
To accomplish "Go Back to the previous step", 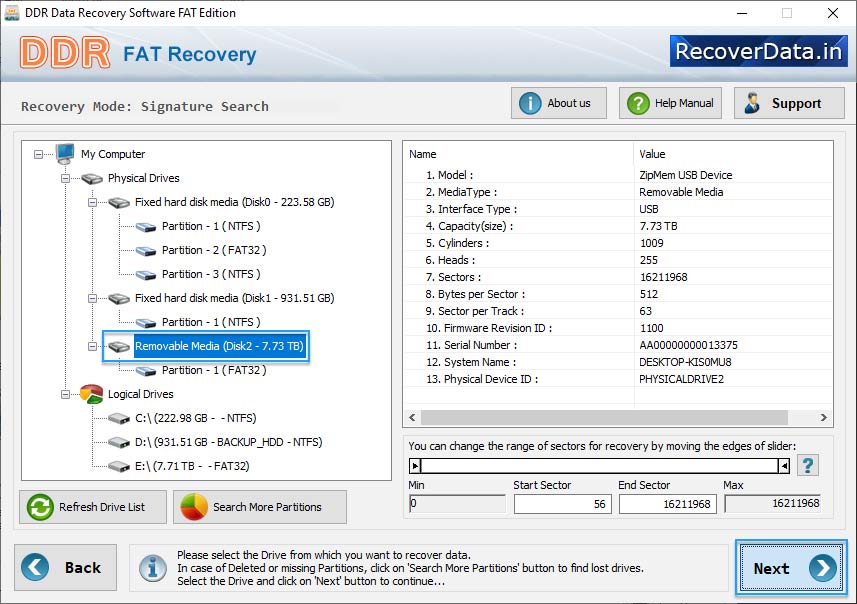I will 66,567.
